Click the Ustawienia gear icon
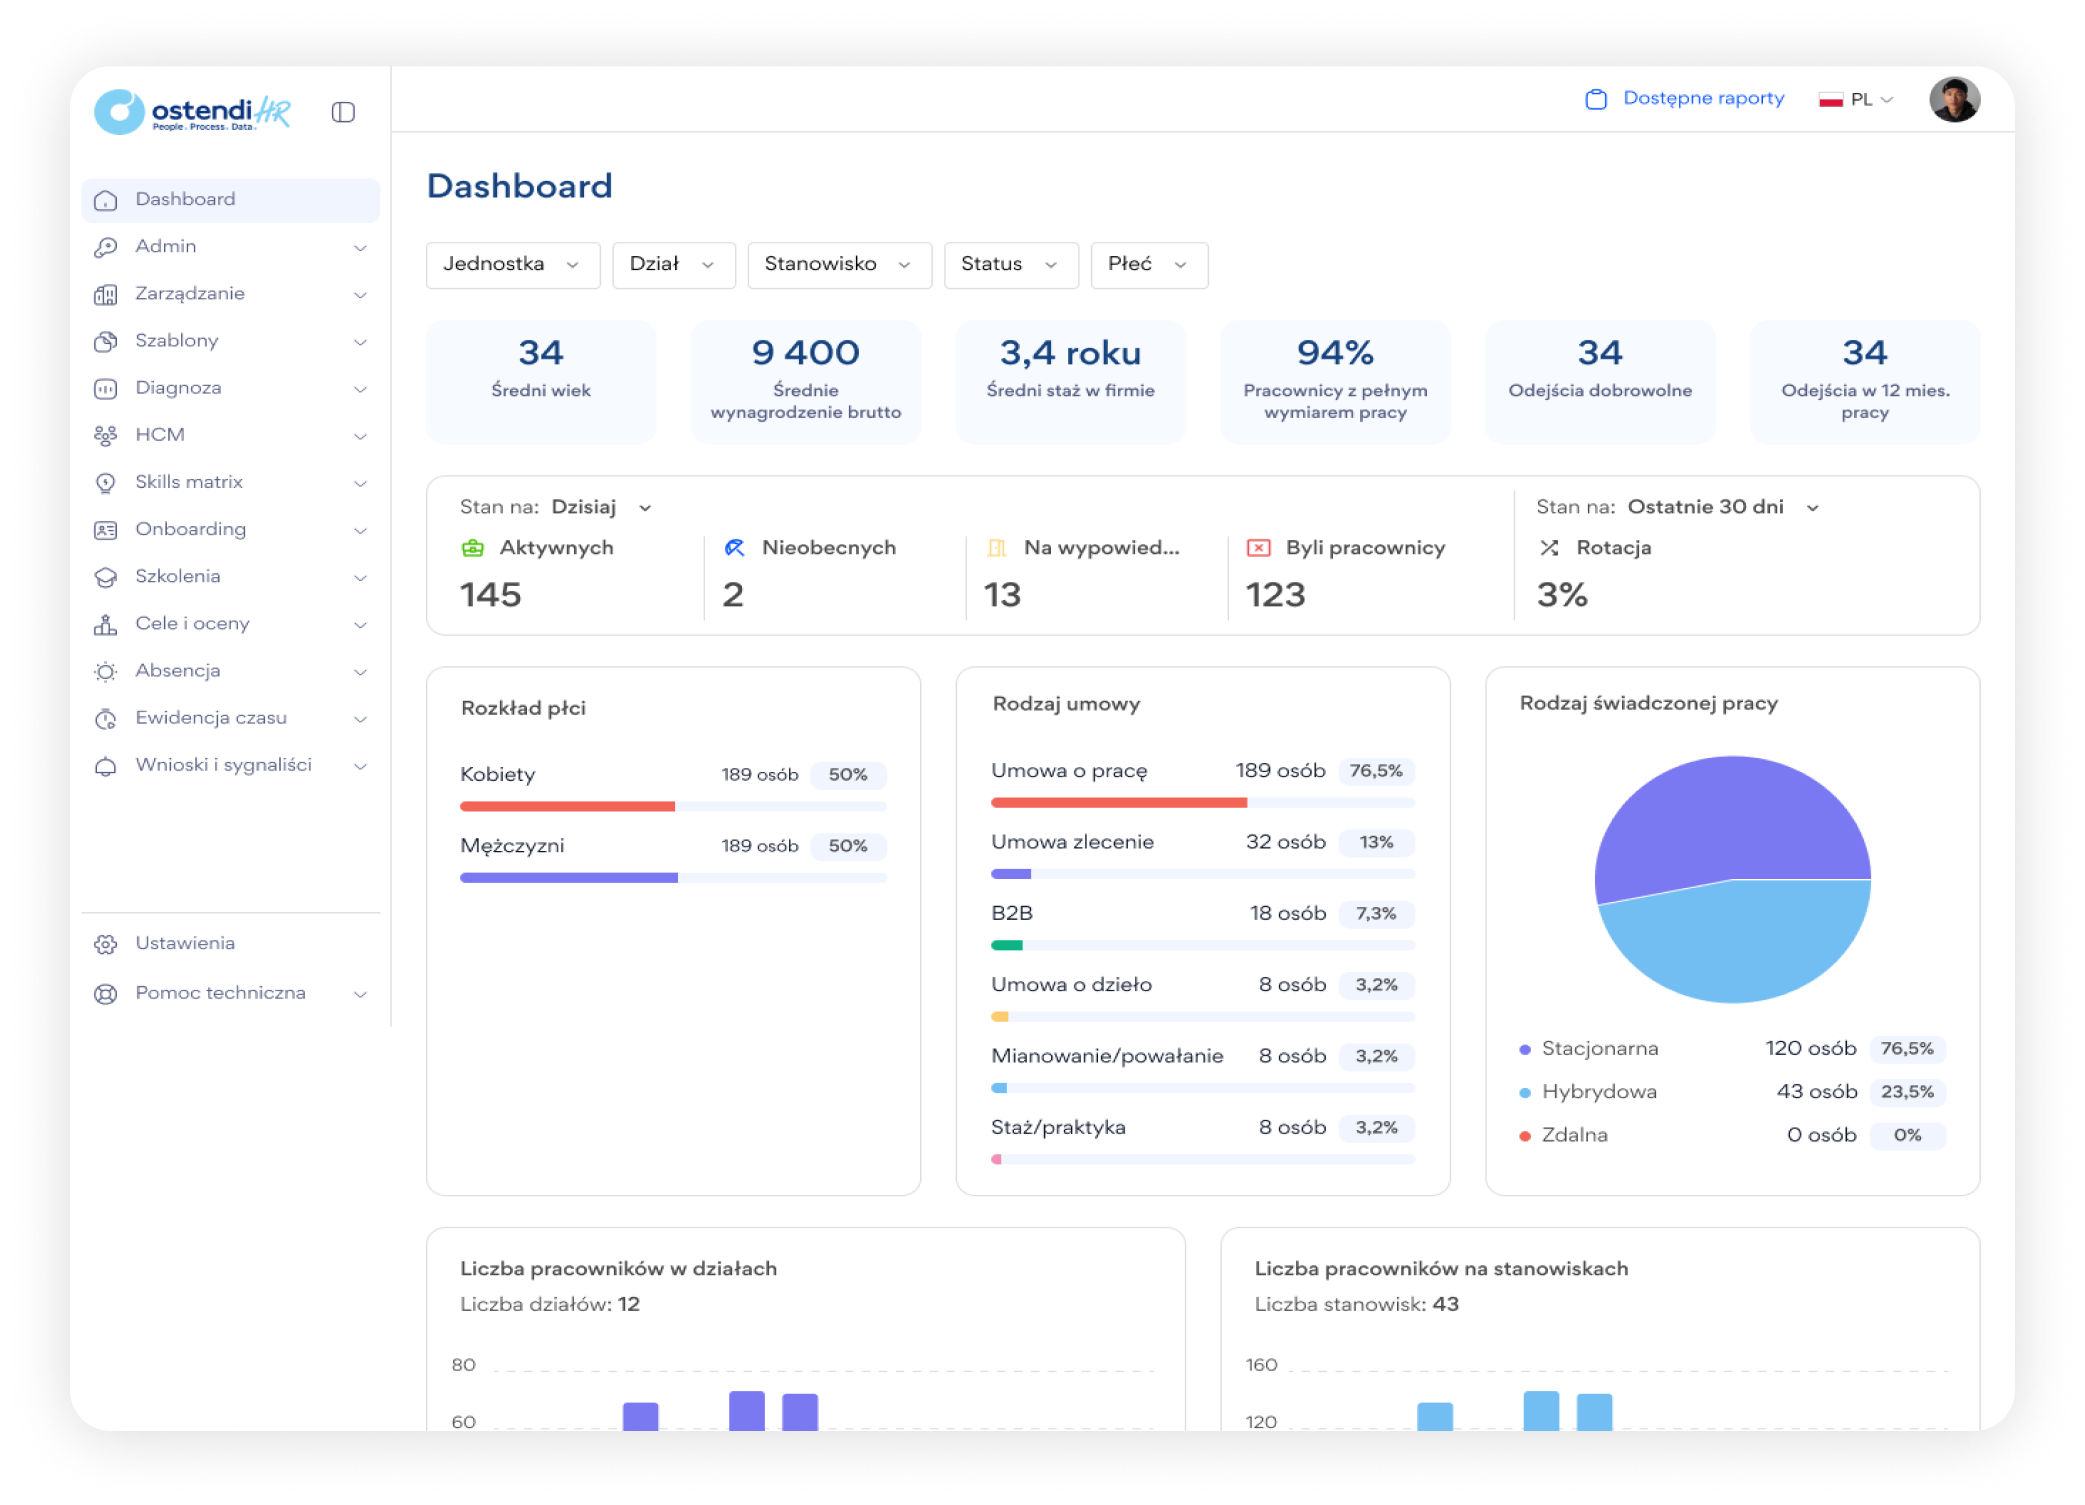 [105, 944]
